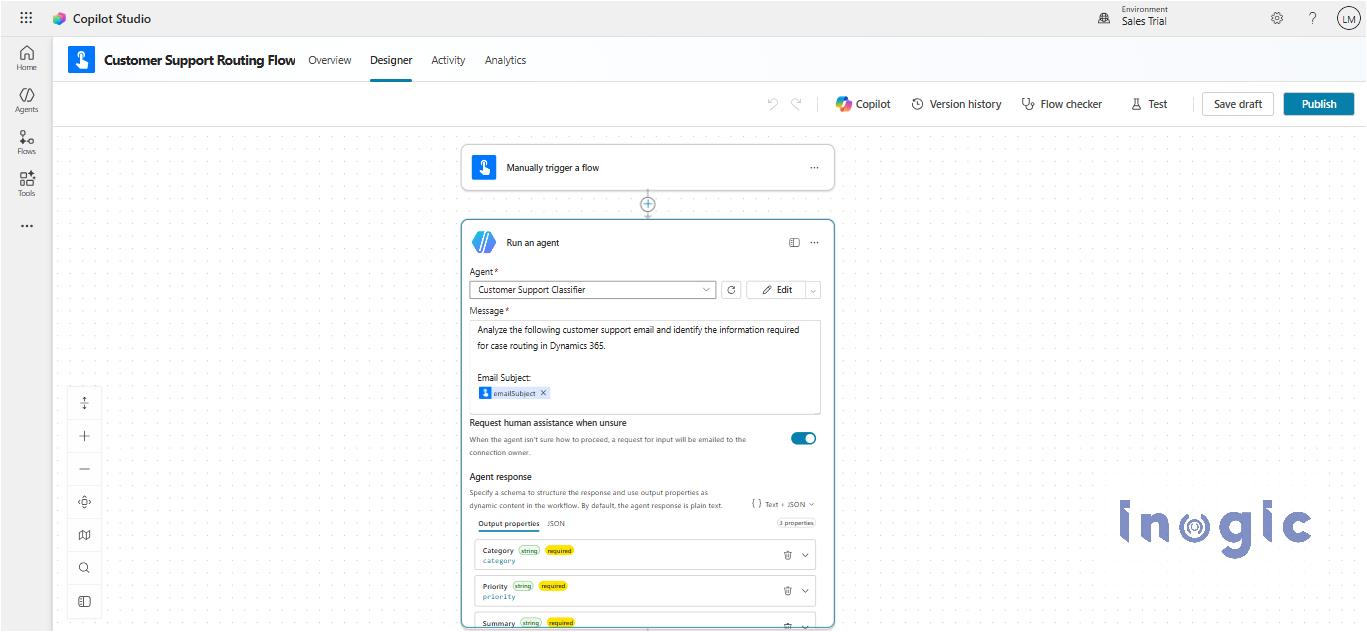Open the Activity tab
1367x632 pixels.
448,60
